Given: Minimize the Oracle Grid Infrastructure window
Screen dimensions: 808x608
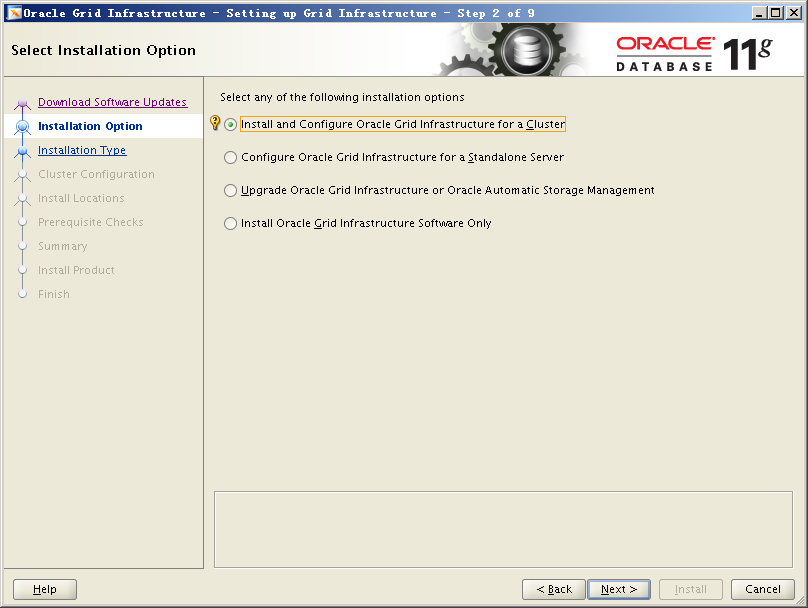Looking at the screenshot, I should (x=759, y=13).
